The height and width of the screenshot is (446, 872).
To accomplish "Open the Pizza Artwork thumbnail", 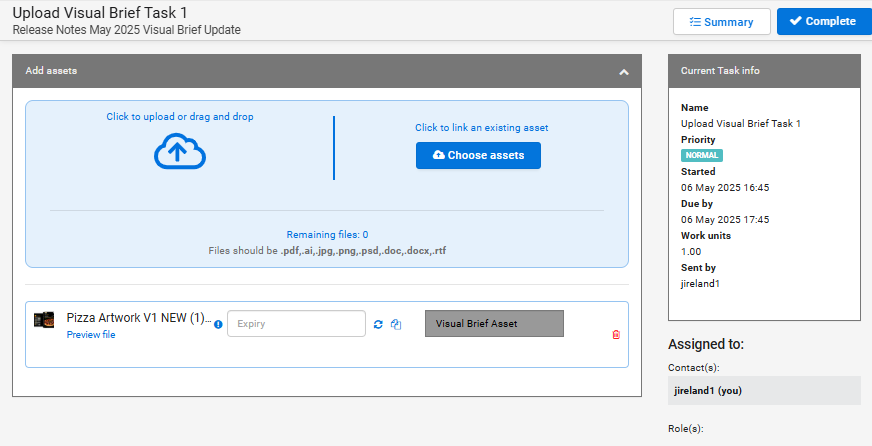I will [44, 320].
